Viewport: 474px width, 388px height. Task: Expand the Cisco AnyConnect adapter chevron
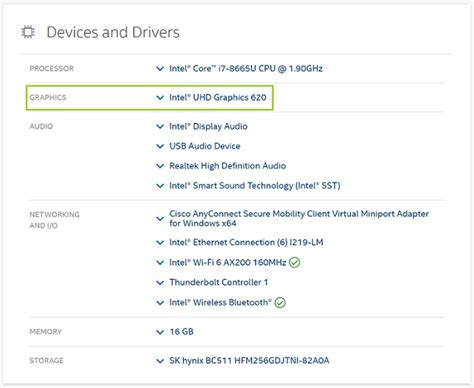(x=160, y=219)
